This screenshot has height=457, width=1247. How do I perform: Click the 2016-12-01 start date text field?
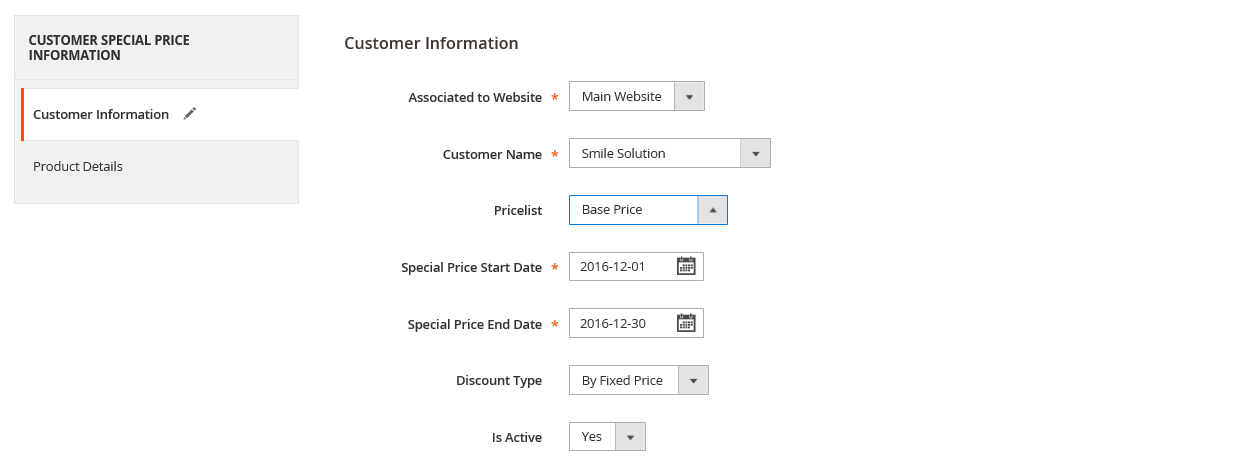click(622, 267)
